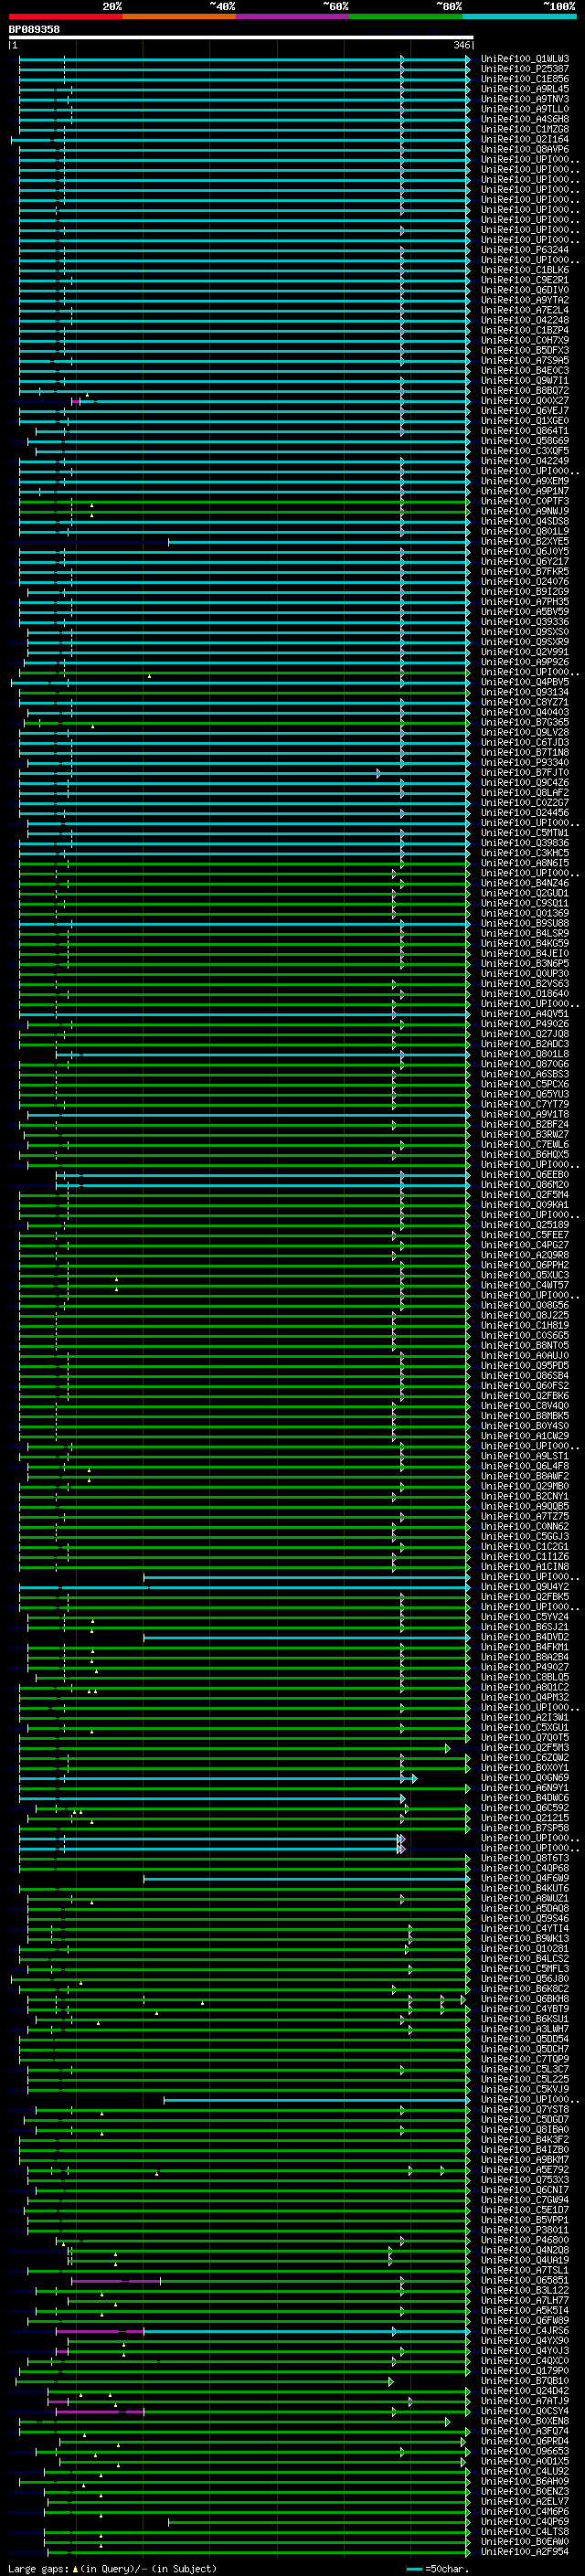
Task: Select the UniRef100_Q9W7I1 label
Action: coord(525,380)
